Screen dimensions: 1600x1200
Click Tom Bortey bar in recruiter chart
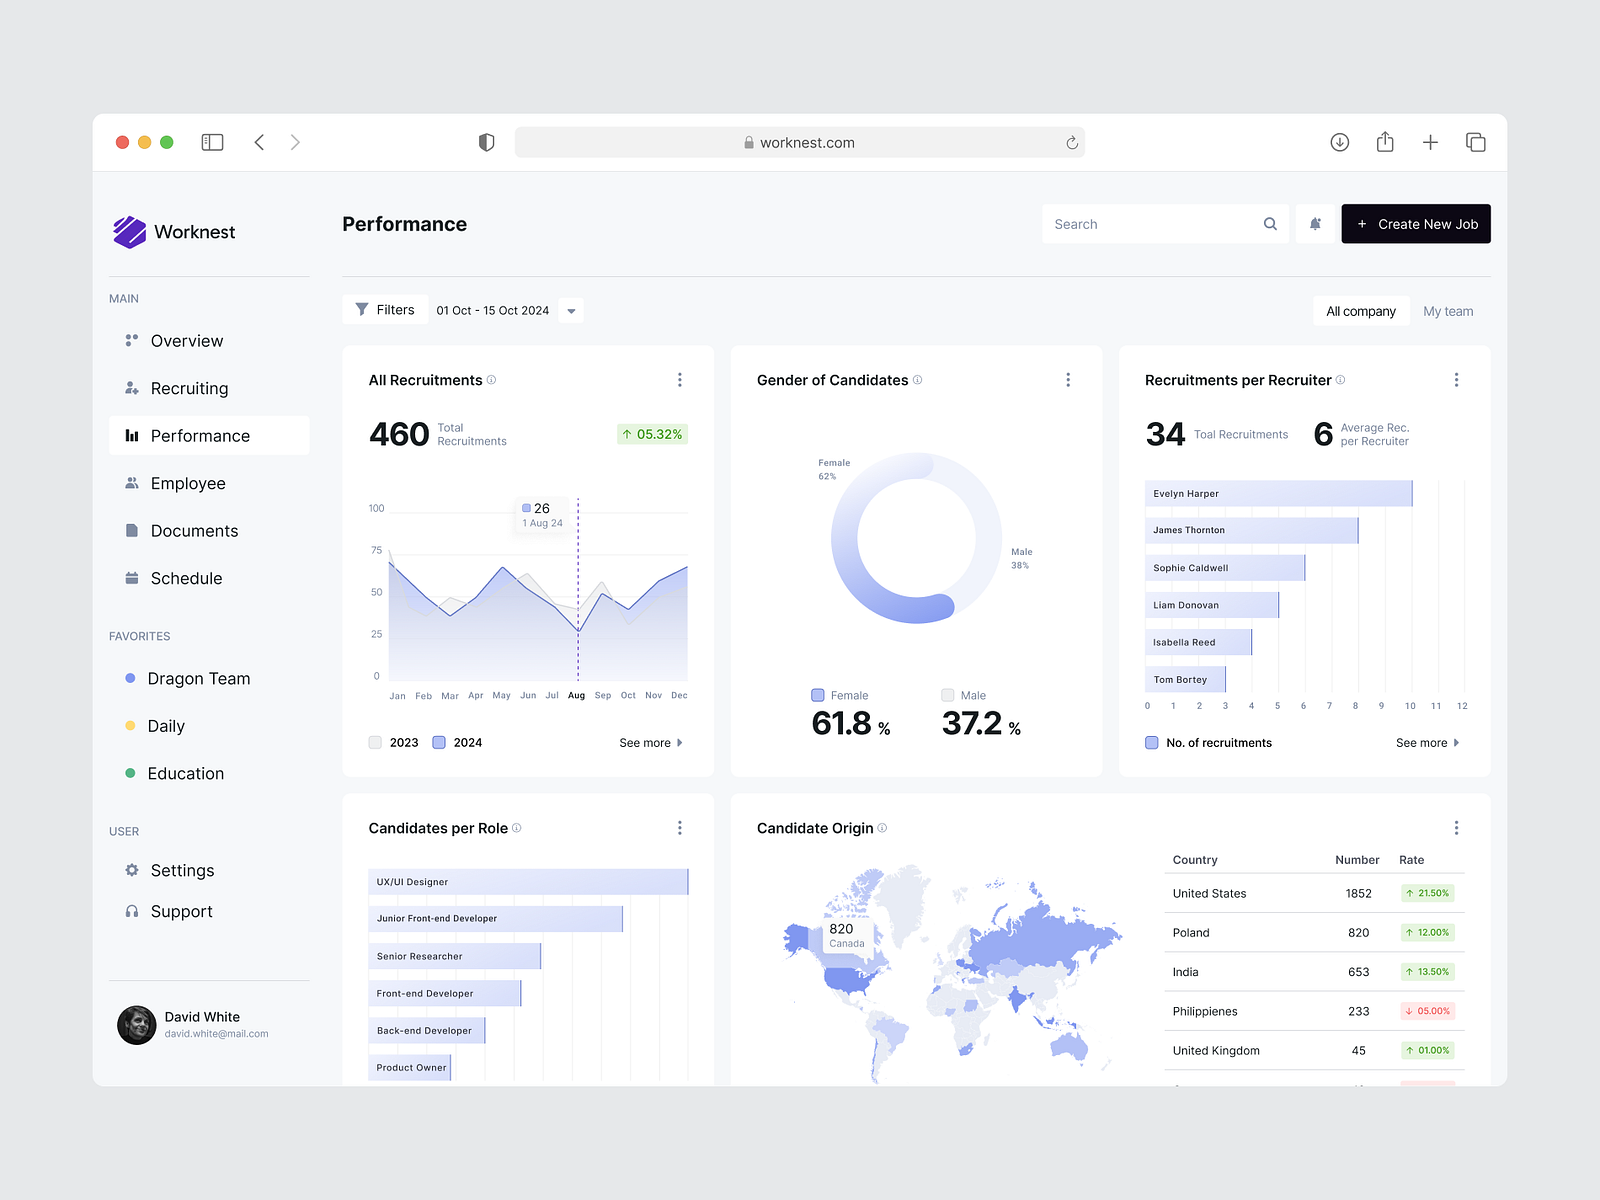tap(1185, 679)
